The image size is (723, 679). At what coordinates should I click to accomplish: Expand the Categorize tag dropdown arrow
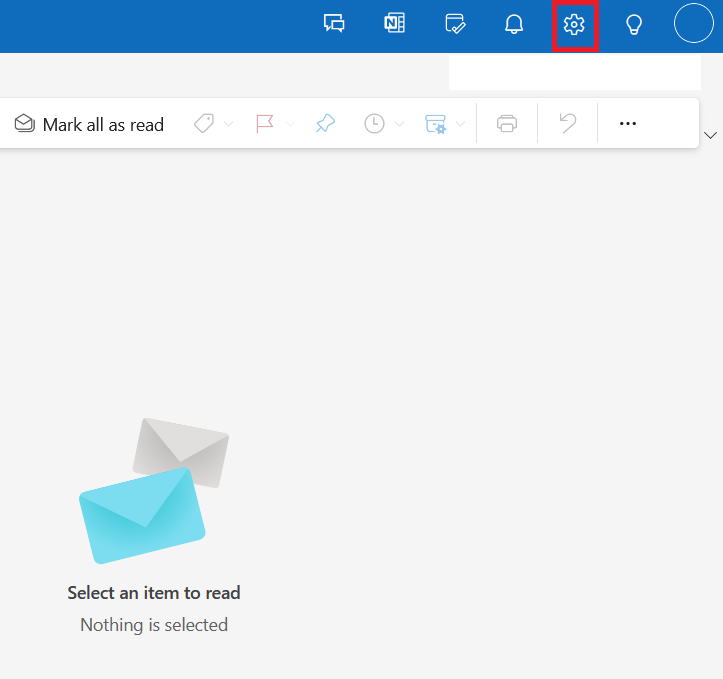(228, 124)
